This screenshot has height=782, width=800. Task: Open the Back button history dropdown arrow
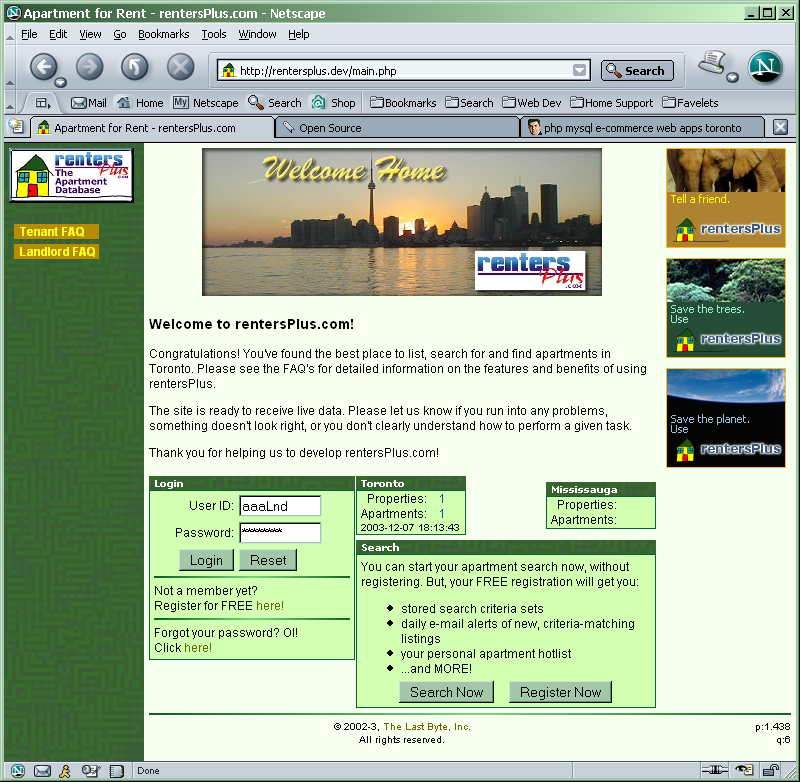tap(61, 82)
